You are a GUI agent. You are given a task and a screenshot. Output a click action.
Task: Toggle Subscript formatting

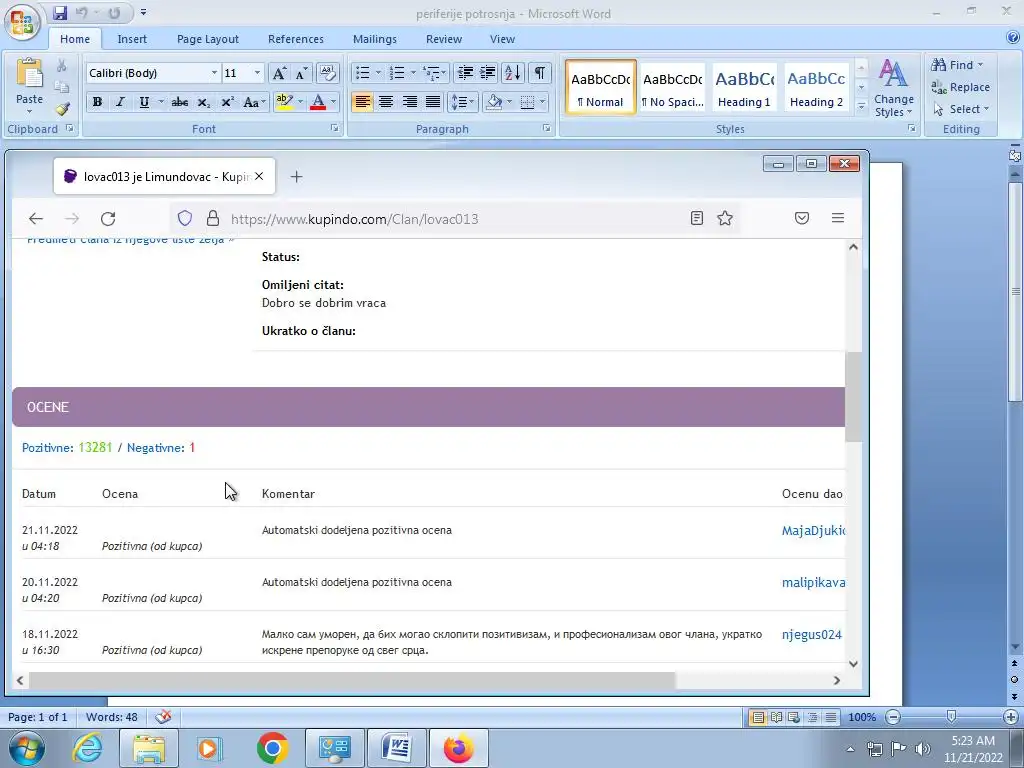(204, 102)
